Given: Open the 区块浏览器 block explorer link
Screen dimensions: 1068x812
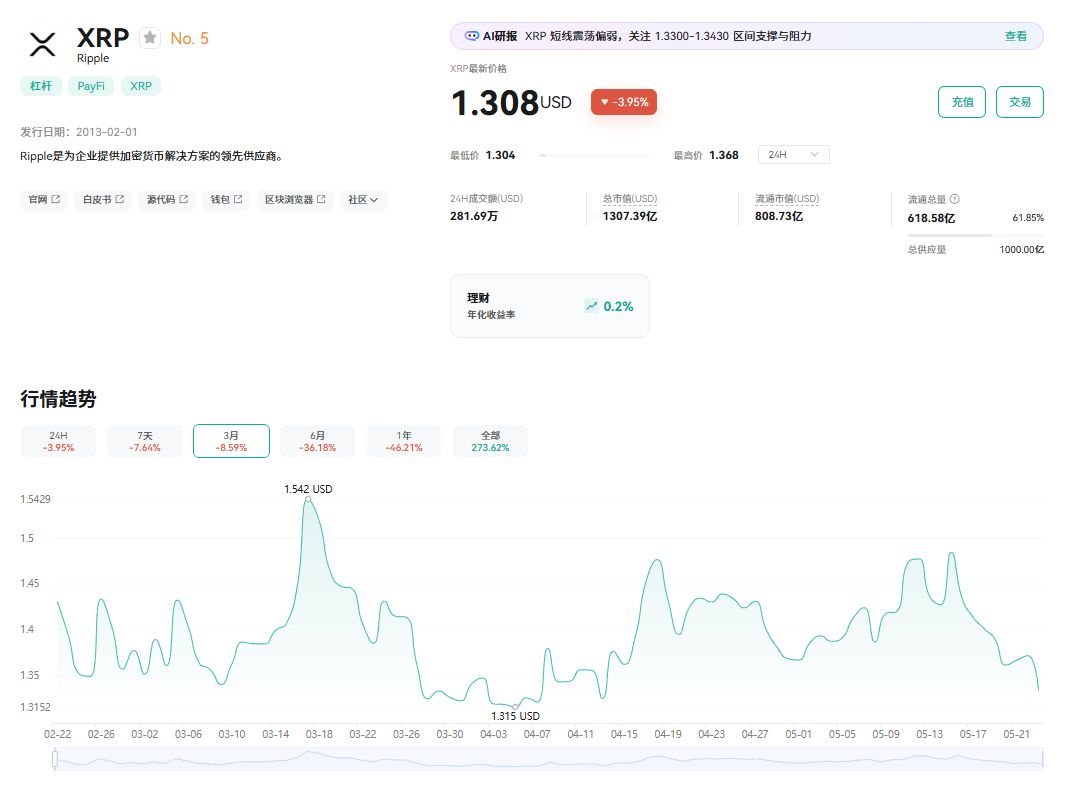Looking at the screenshot, I should (x=295, y=200).
